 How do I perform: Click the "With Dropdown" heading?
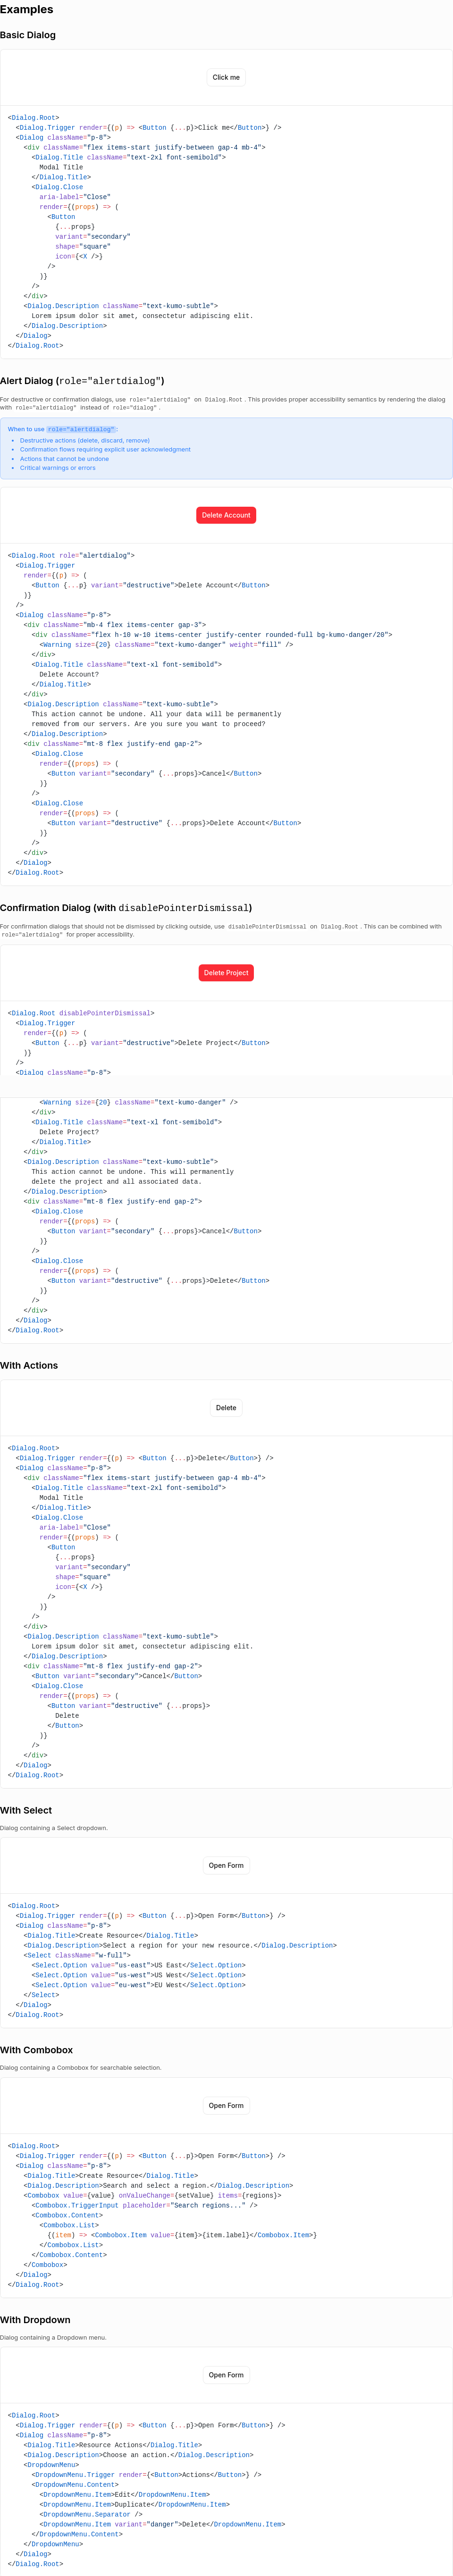(x=35, y=2320)
